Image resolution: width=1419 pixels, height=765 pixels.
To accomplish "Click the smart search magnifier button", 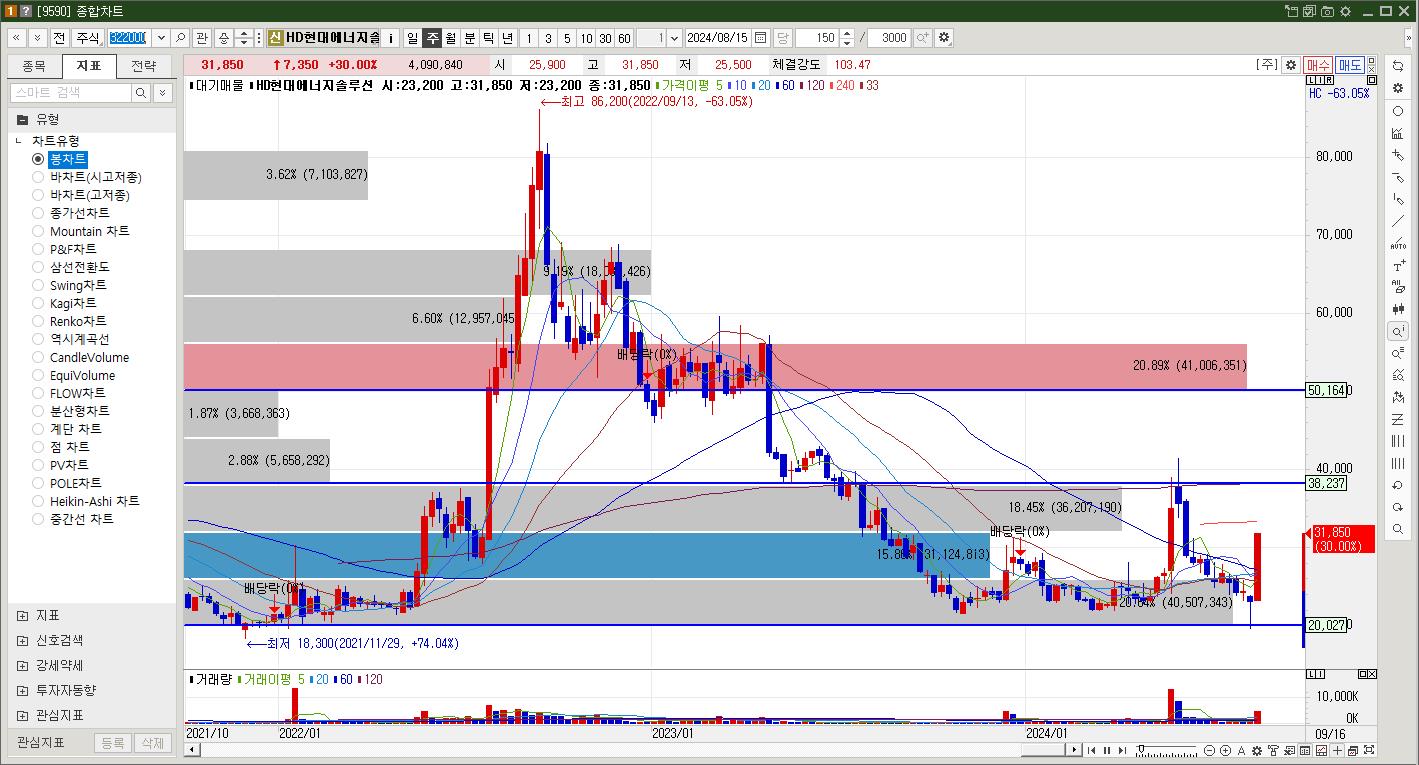I will point(142,92).
